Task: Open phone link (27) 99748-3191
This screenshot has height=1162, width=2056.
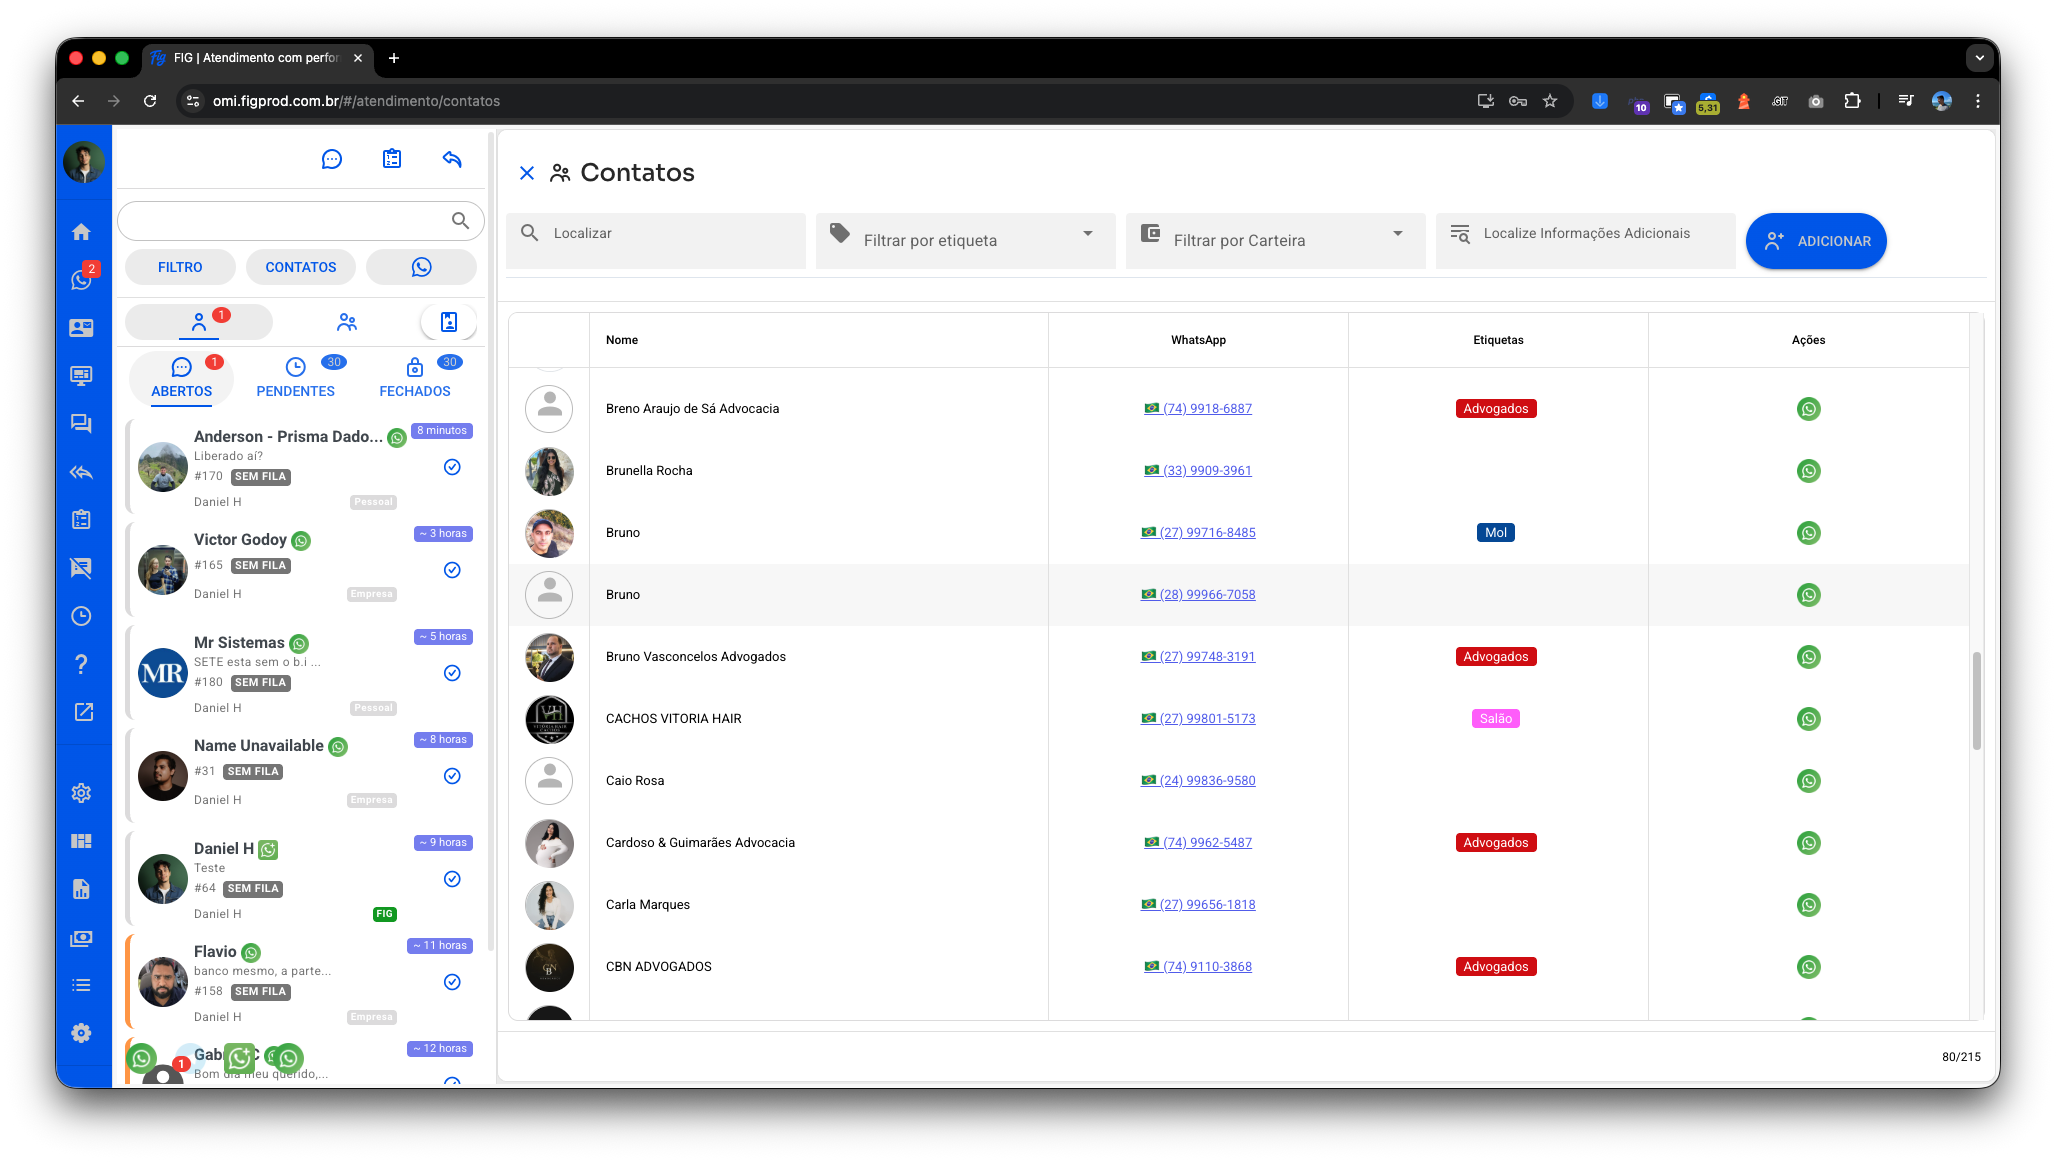Action: pyautogui.click(x=1206, y=657)
